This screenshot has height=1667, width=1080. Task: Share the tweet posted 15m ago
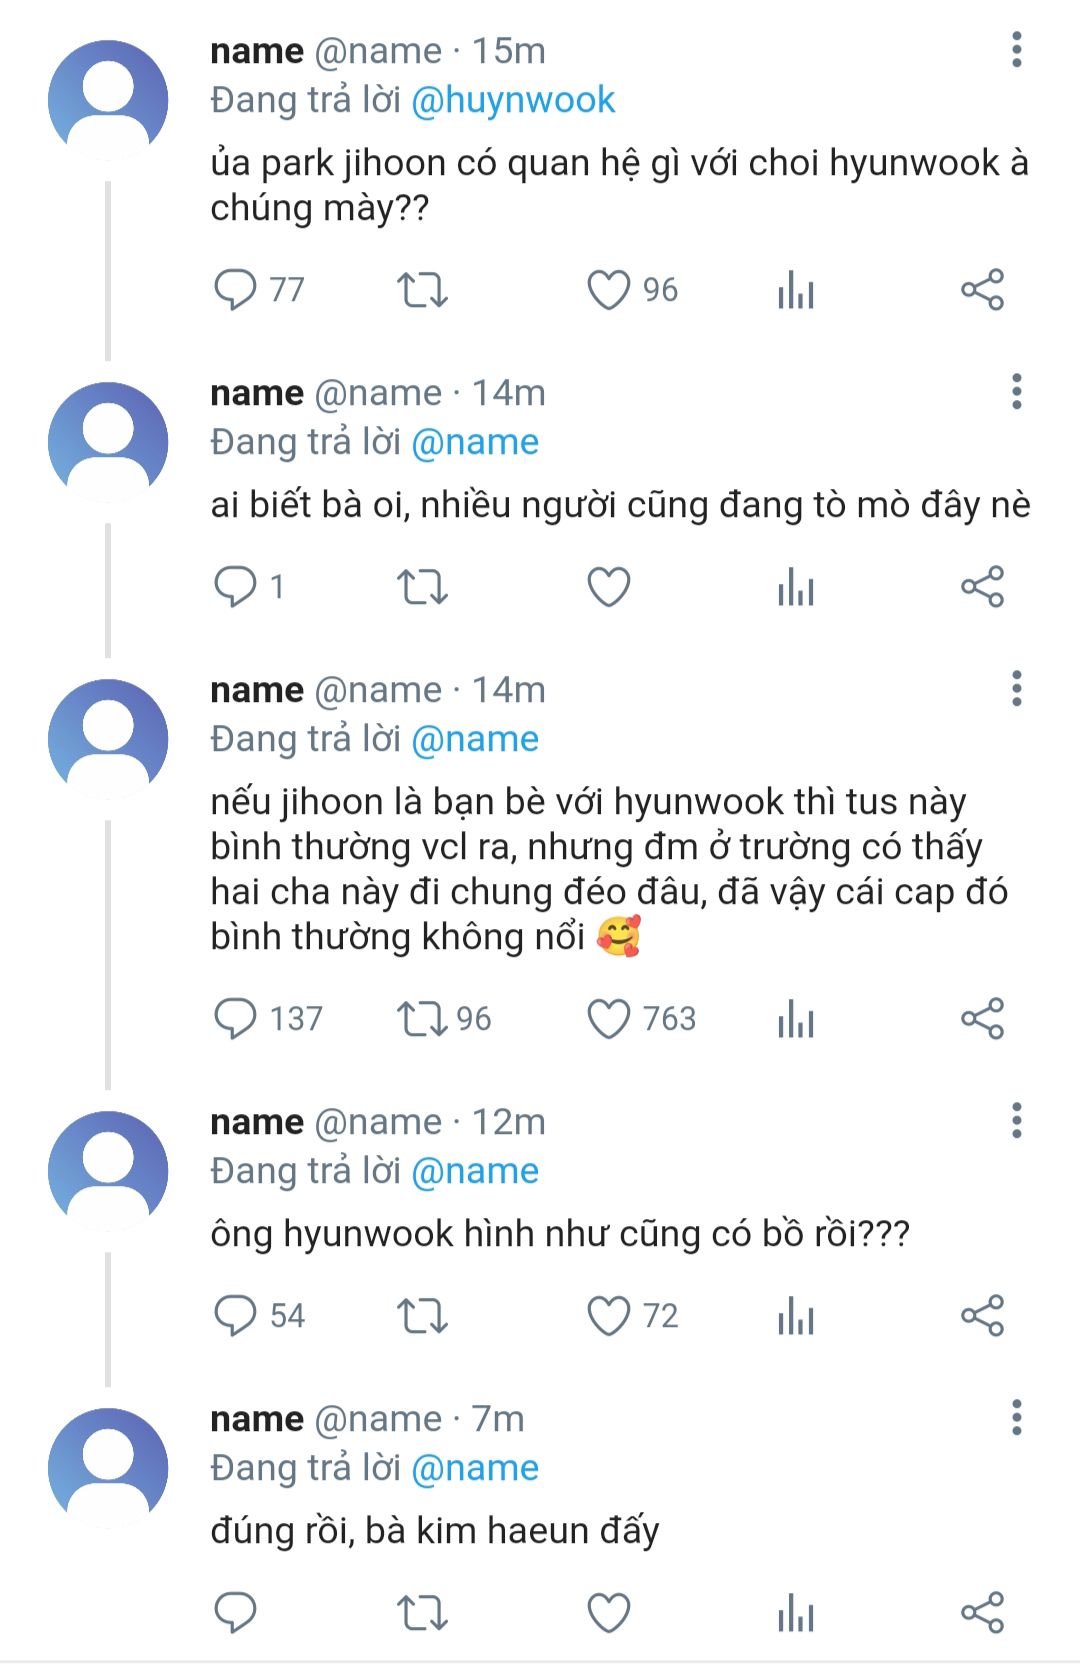click(982, 290)
